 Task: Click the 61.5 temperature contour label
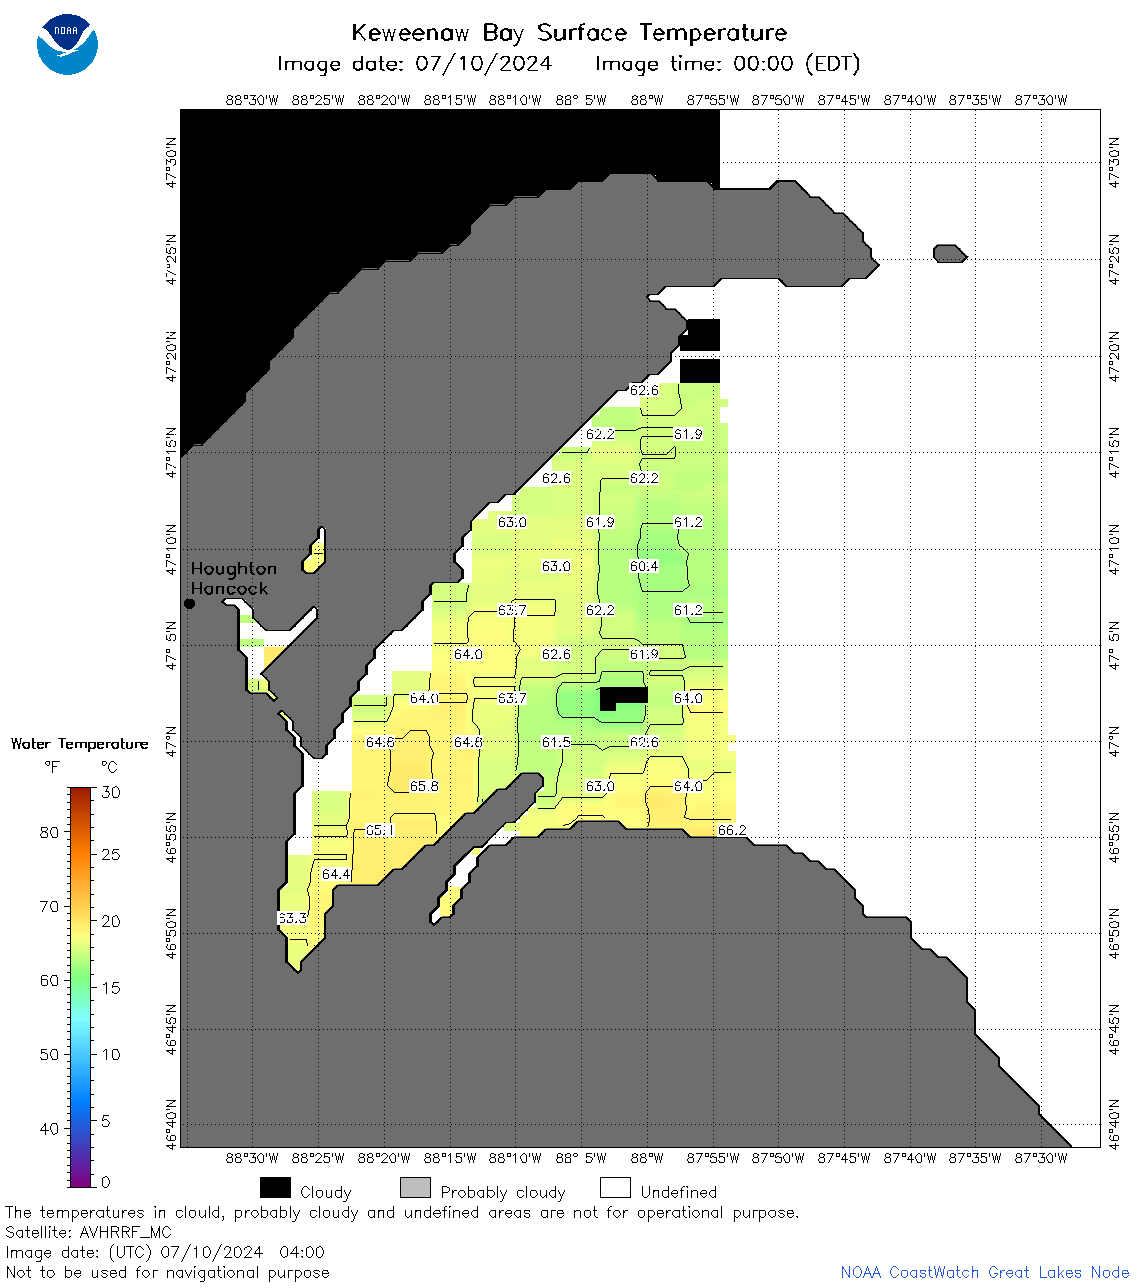point(556,742)
